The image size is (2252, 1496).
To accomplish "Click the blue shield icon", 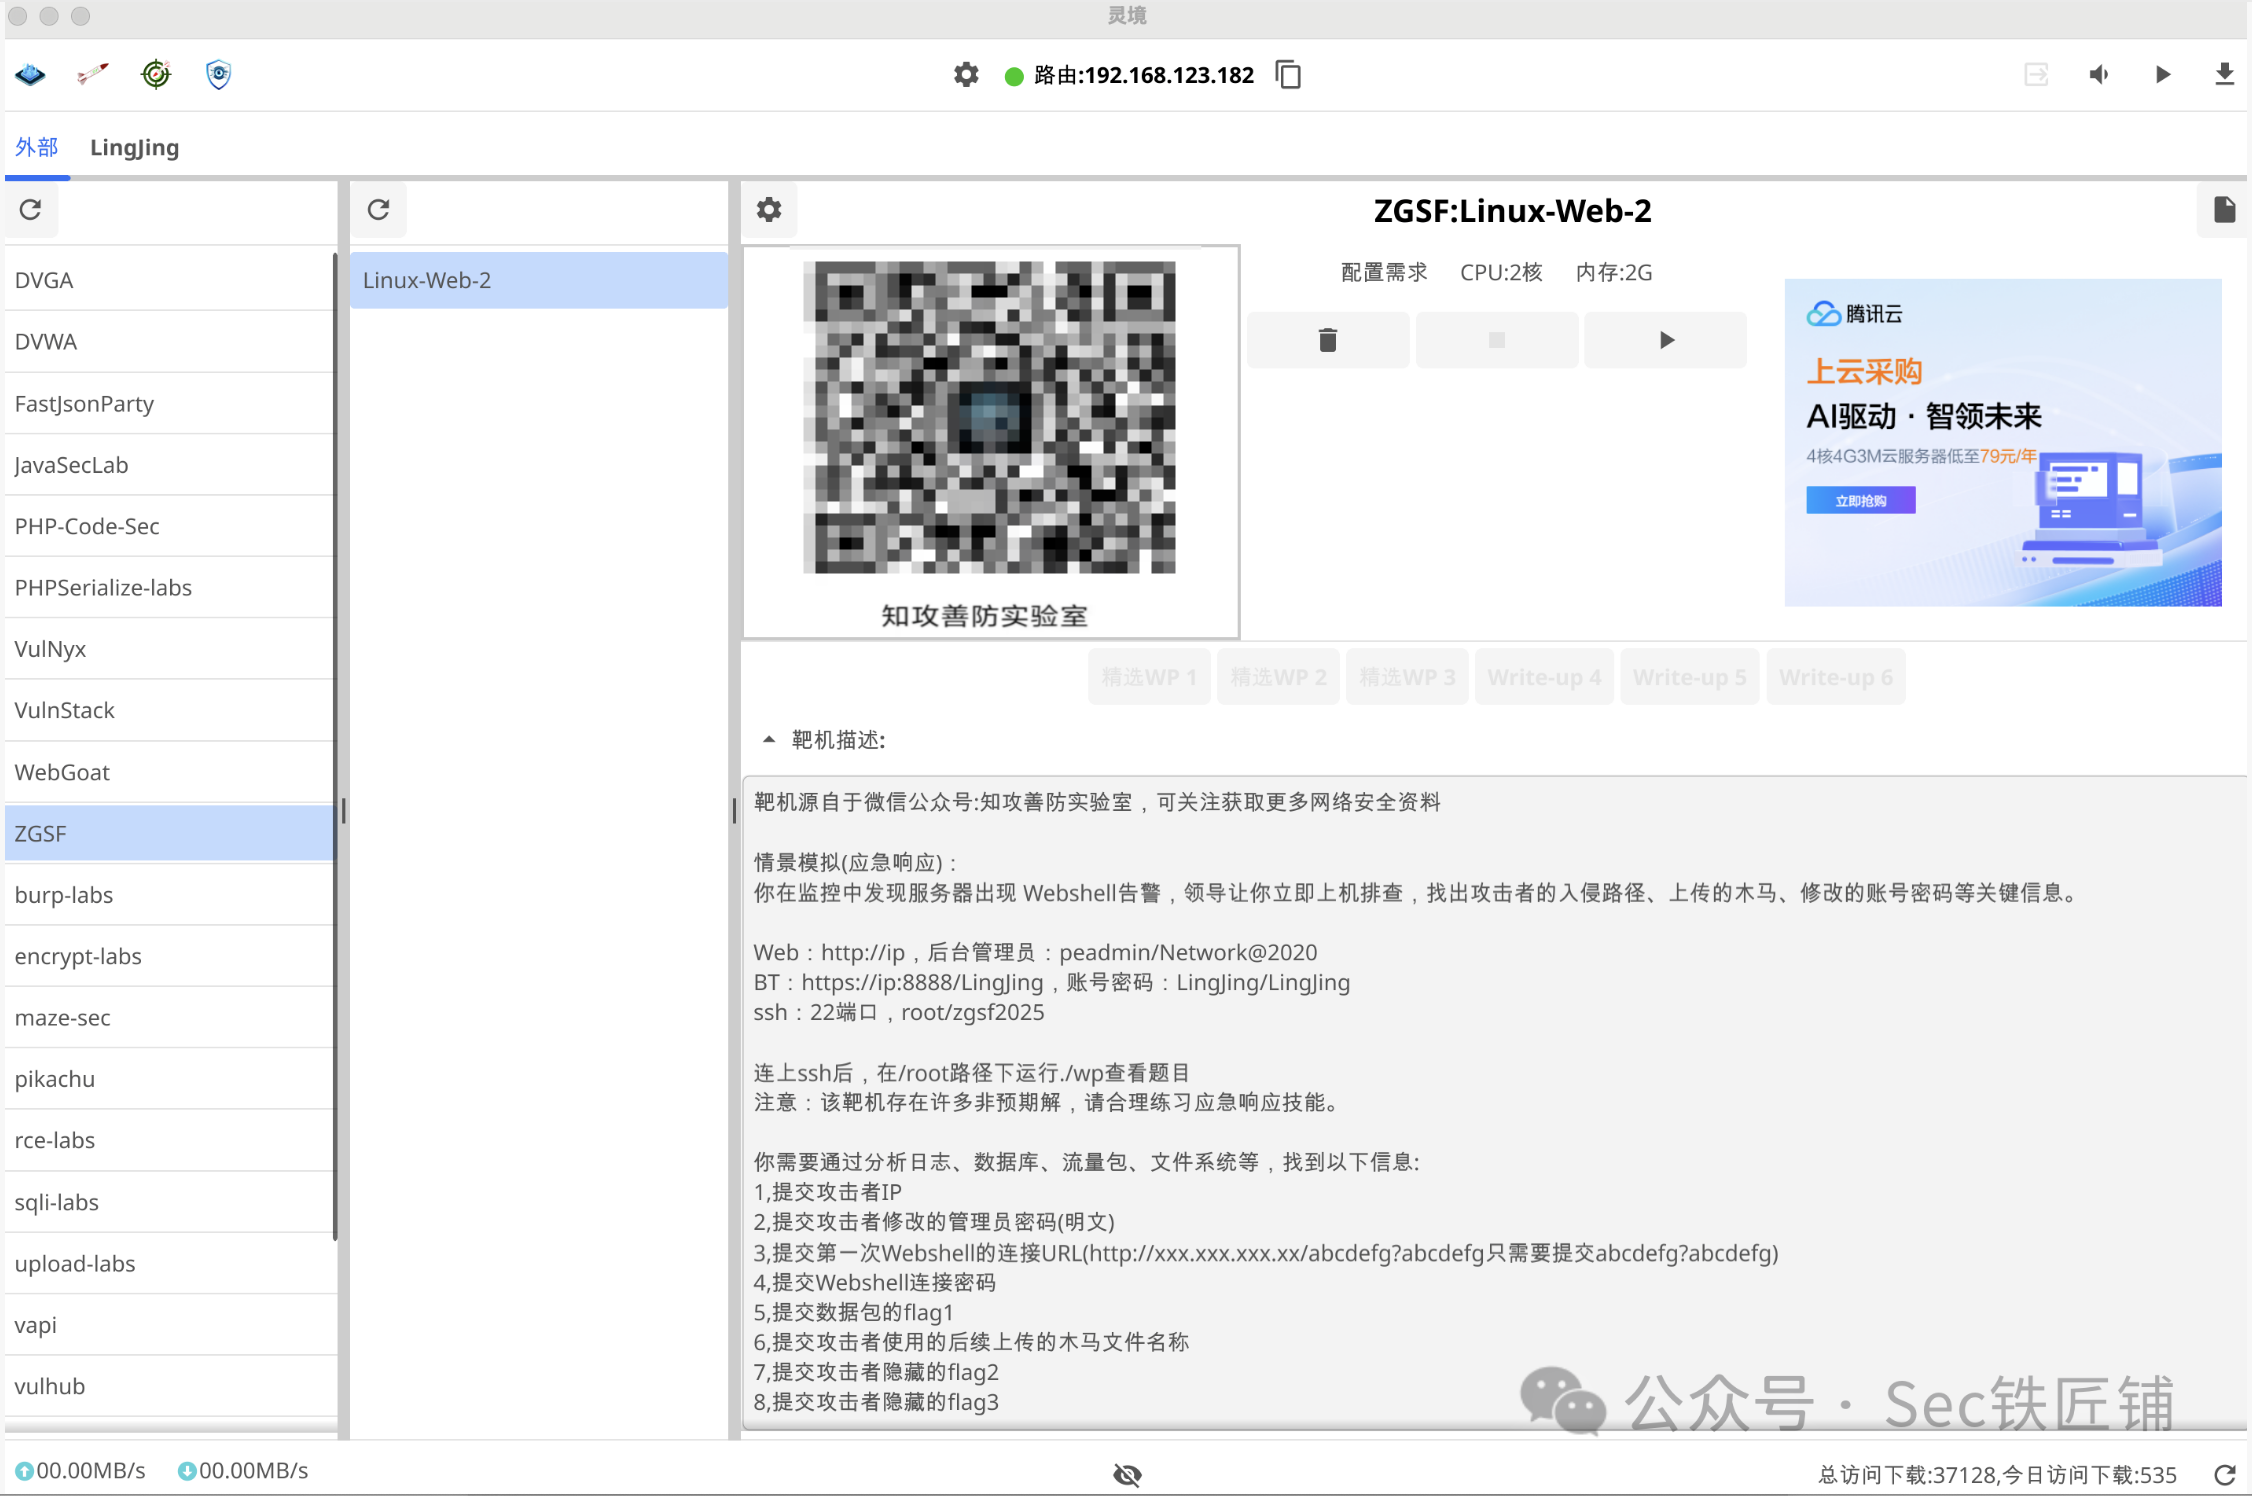I will pos(218,75).
